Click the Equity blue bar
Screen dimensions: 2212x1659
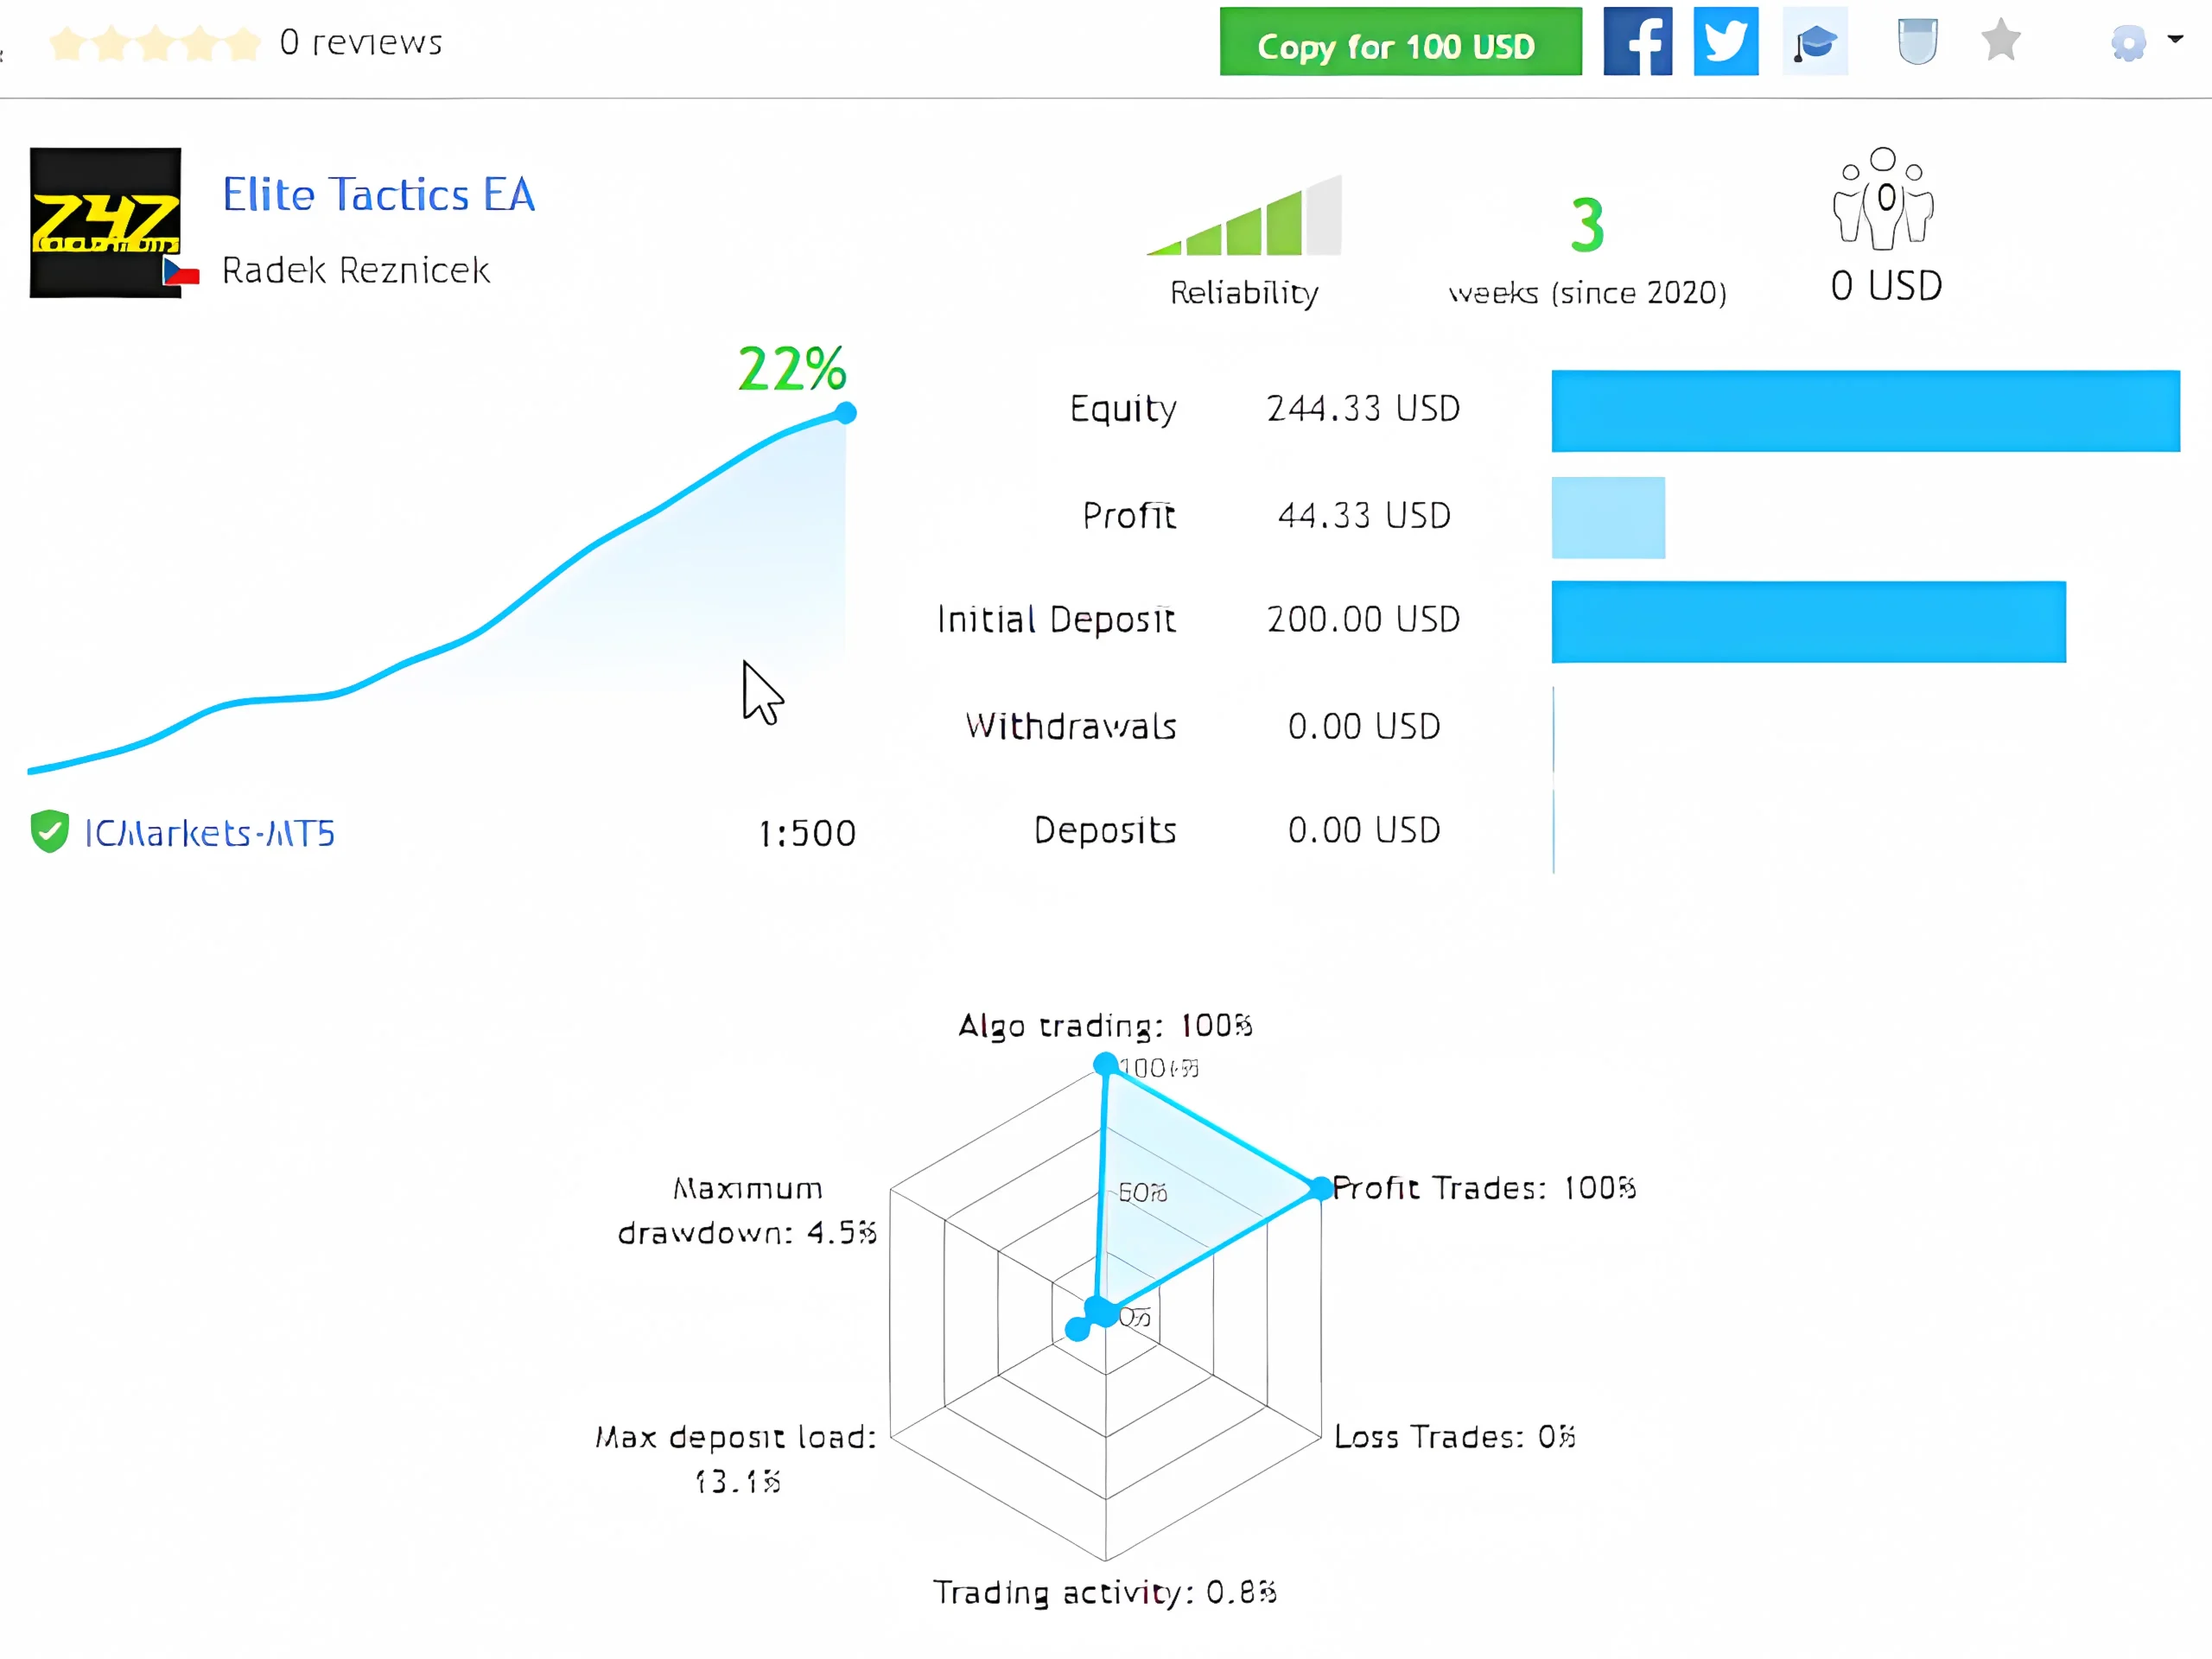(x=1865, y=411)
